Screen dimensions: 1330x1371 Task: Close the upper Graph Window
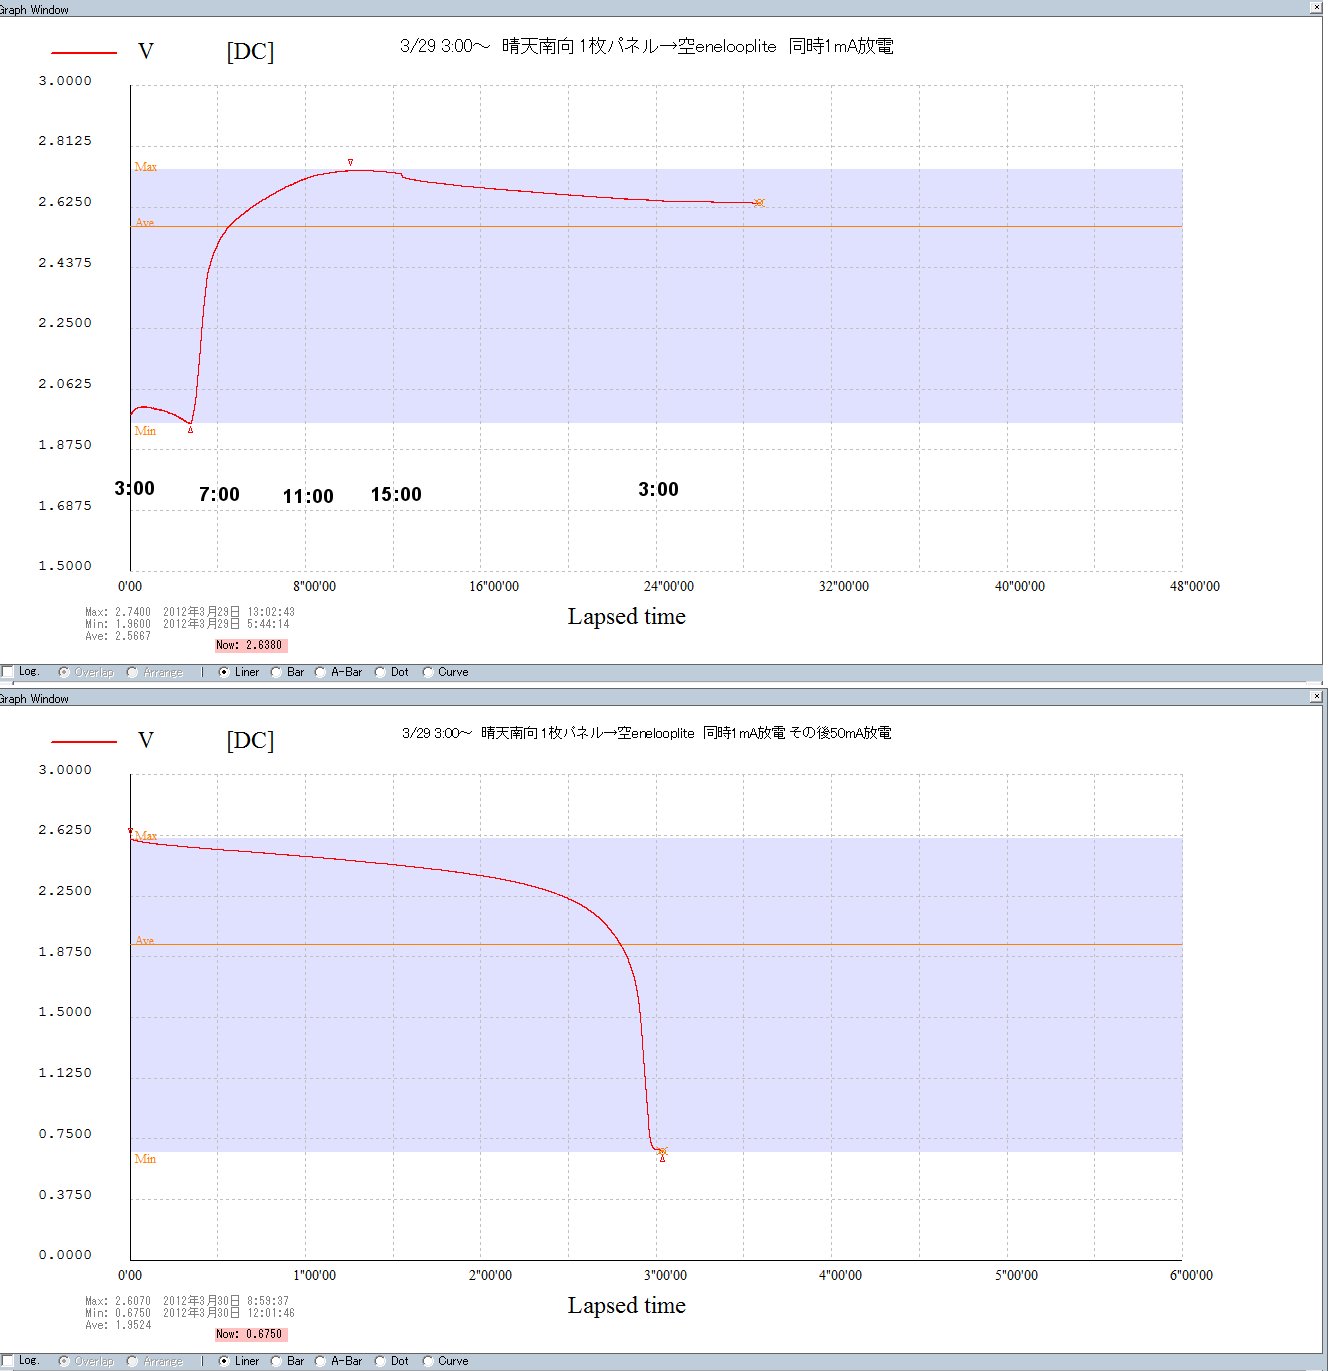click(x=1316, y=8)
